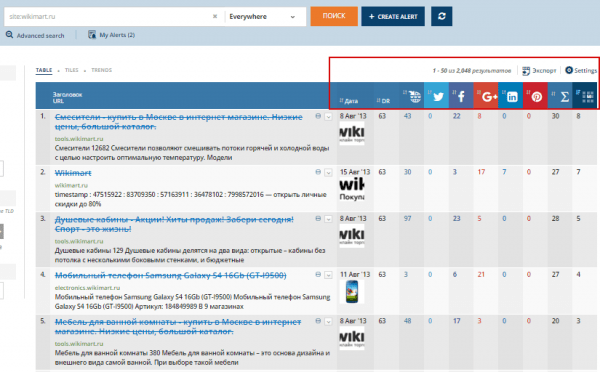
Task: Open Settings gear in results bar
Action: 581,70
